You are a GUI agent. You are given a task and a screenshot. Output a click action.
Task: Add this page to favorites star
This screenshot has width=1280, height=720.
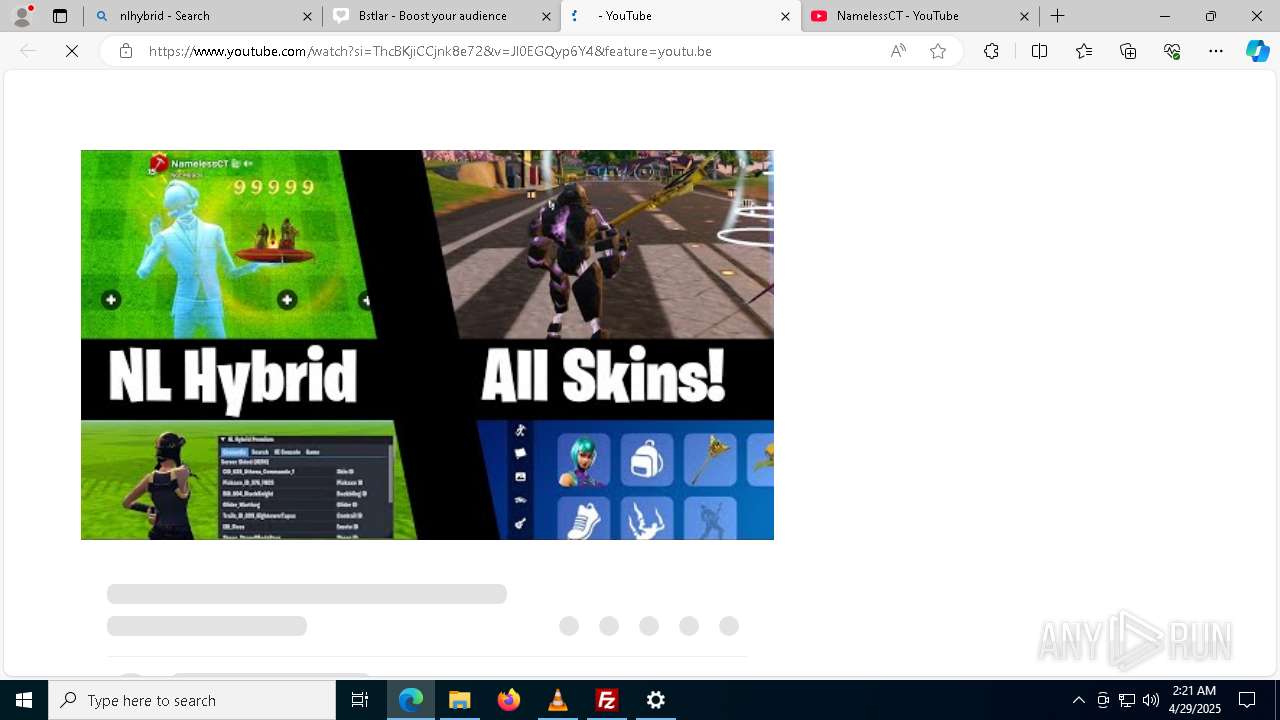point(938,51)
